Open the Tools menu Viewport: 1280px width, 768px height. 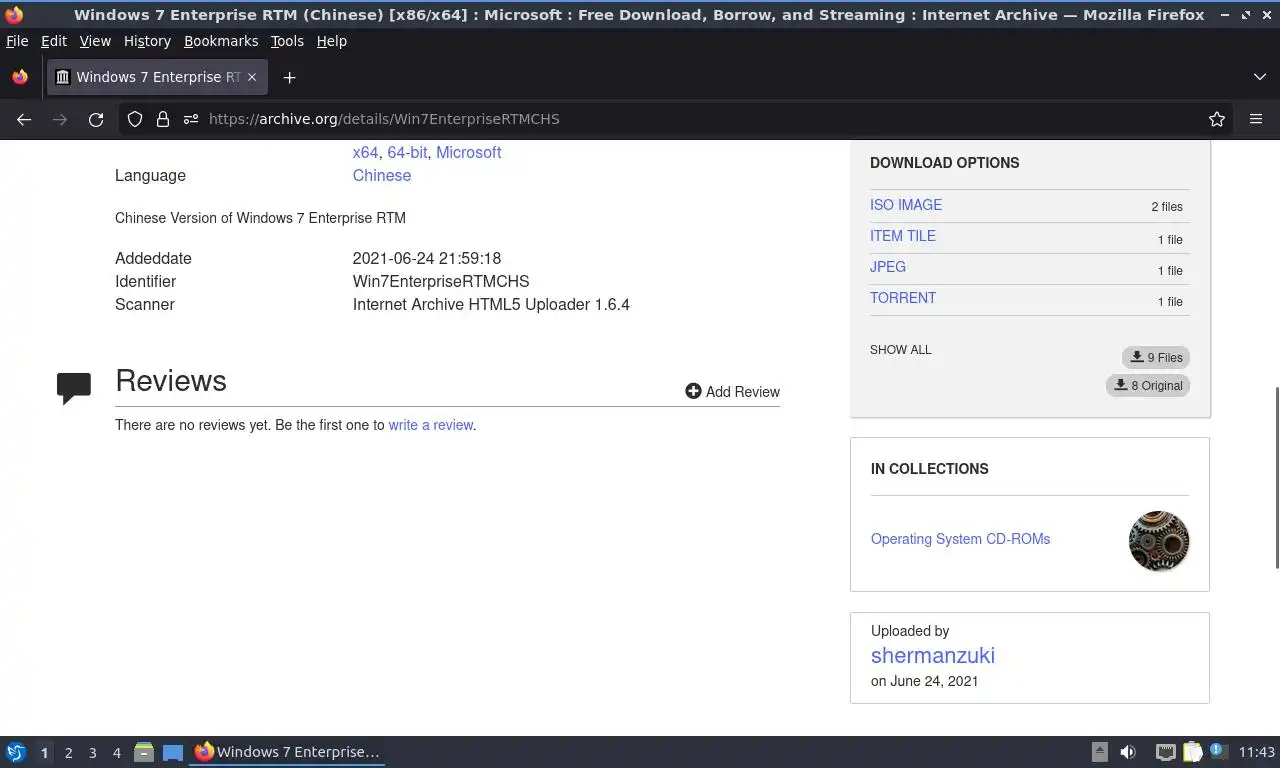click(287, 41)
